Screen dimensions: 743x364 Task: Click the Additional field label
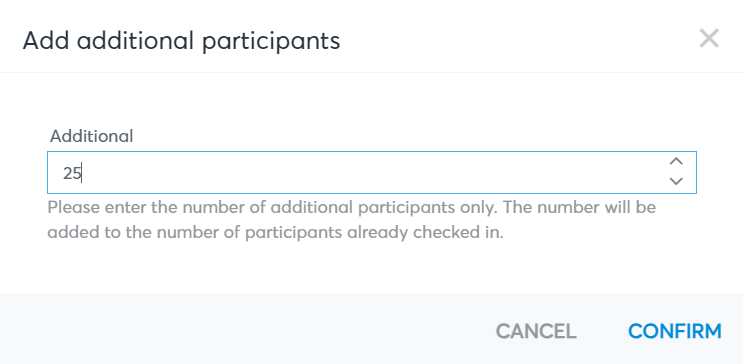click(91, 136)
